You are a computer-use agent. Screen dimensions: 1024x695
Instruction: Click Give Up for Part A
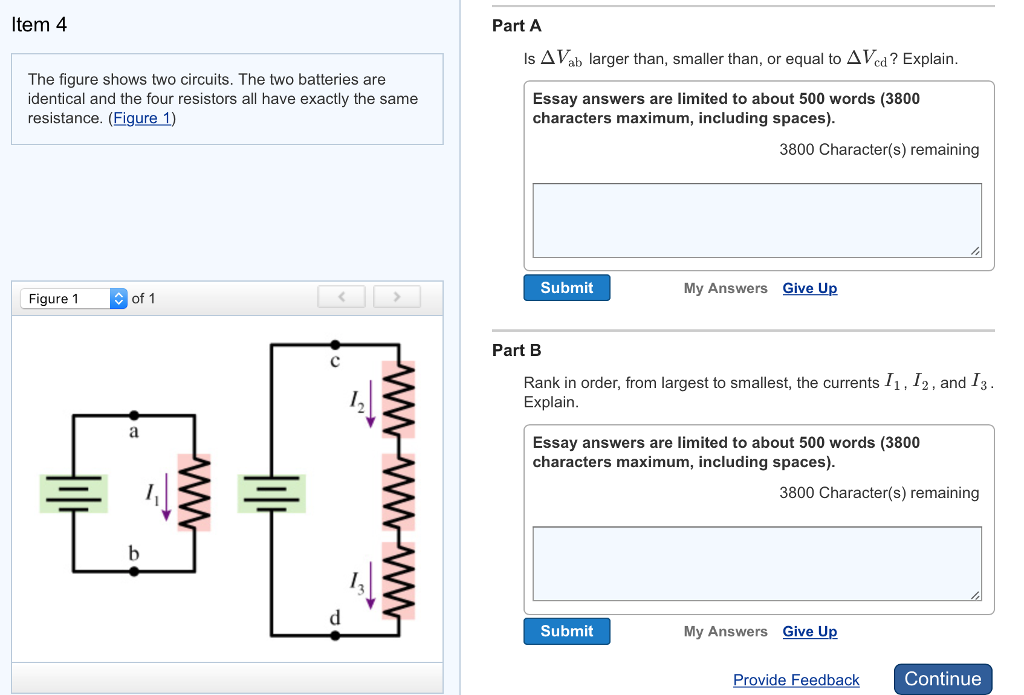809,288
